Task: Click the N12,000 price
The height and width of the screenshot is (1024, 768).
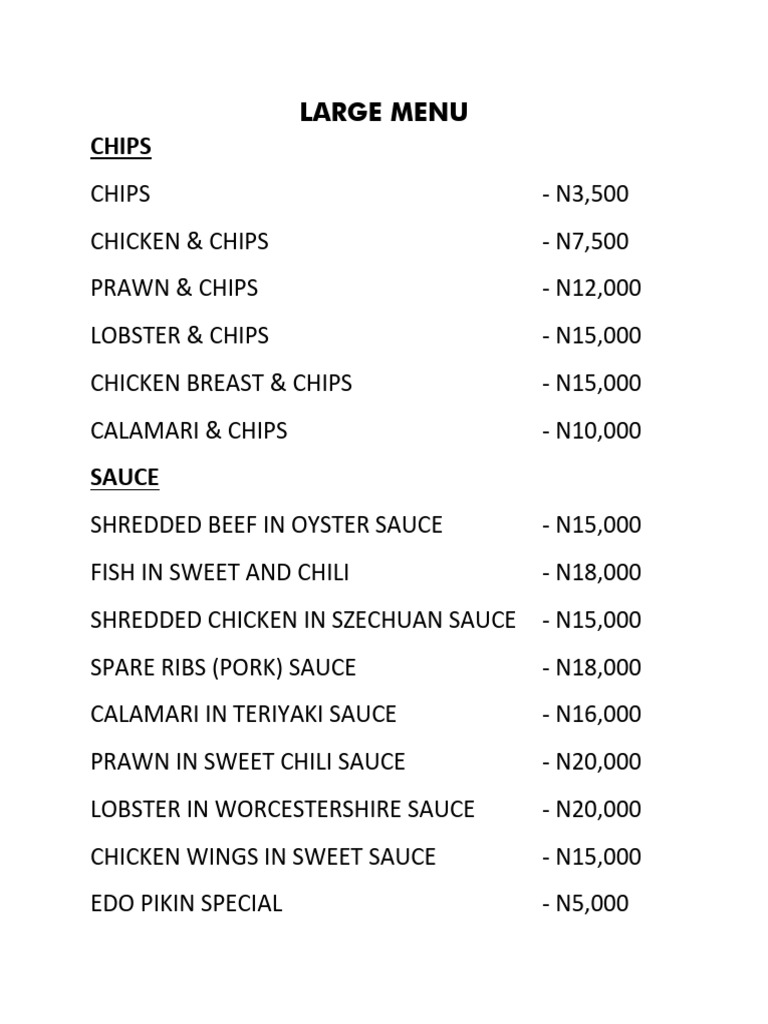Action: (597, 288)
